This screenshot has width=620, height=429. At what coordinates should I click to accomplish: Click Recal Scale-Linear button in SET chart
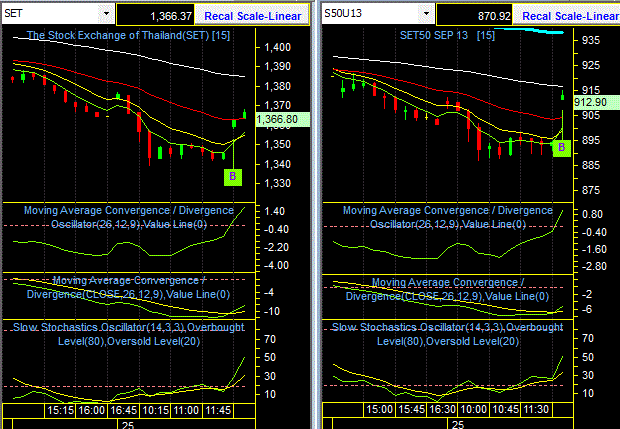[252, 16]
